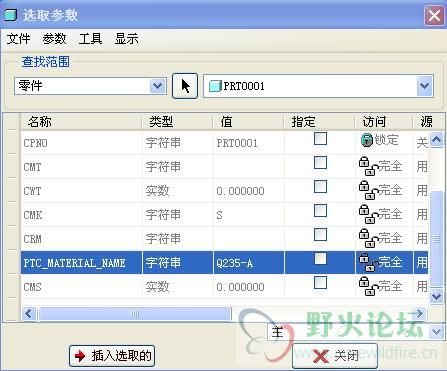Viewport: 447px width, 371px height.
Task: Expand the 主 dropdown at bottom
Action: pyautogui.click(x=436, y=332)
